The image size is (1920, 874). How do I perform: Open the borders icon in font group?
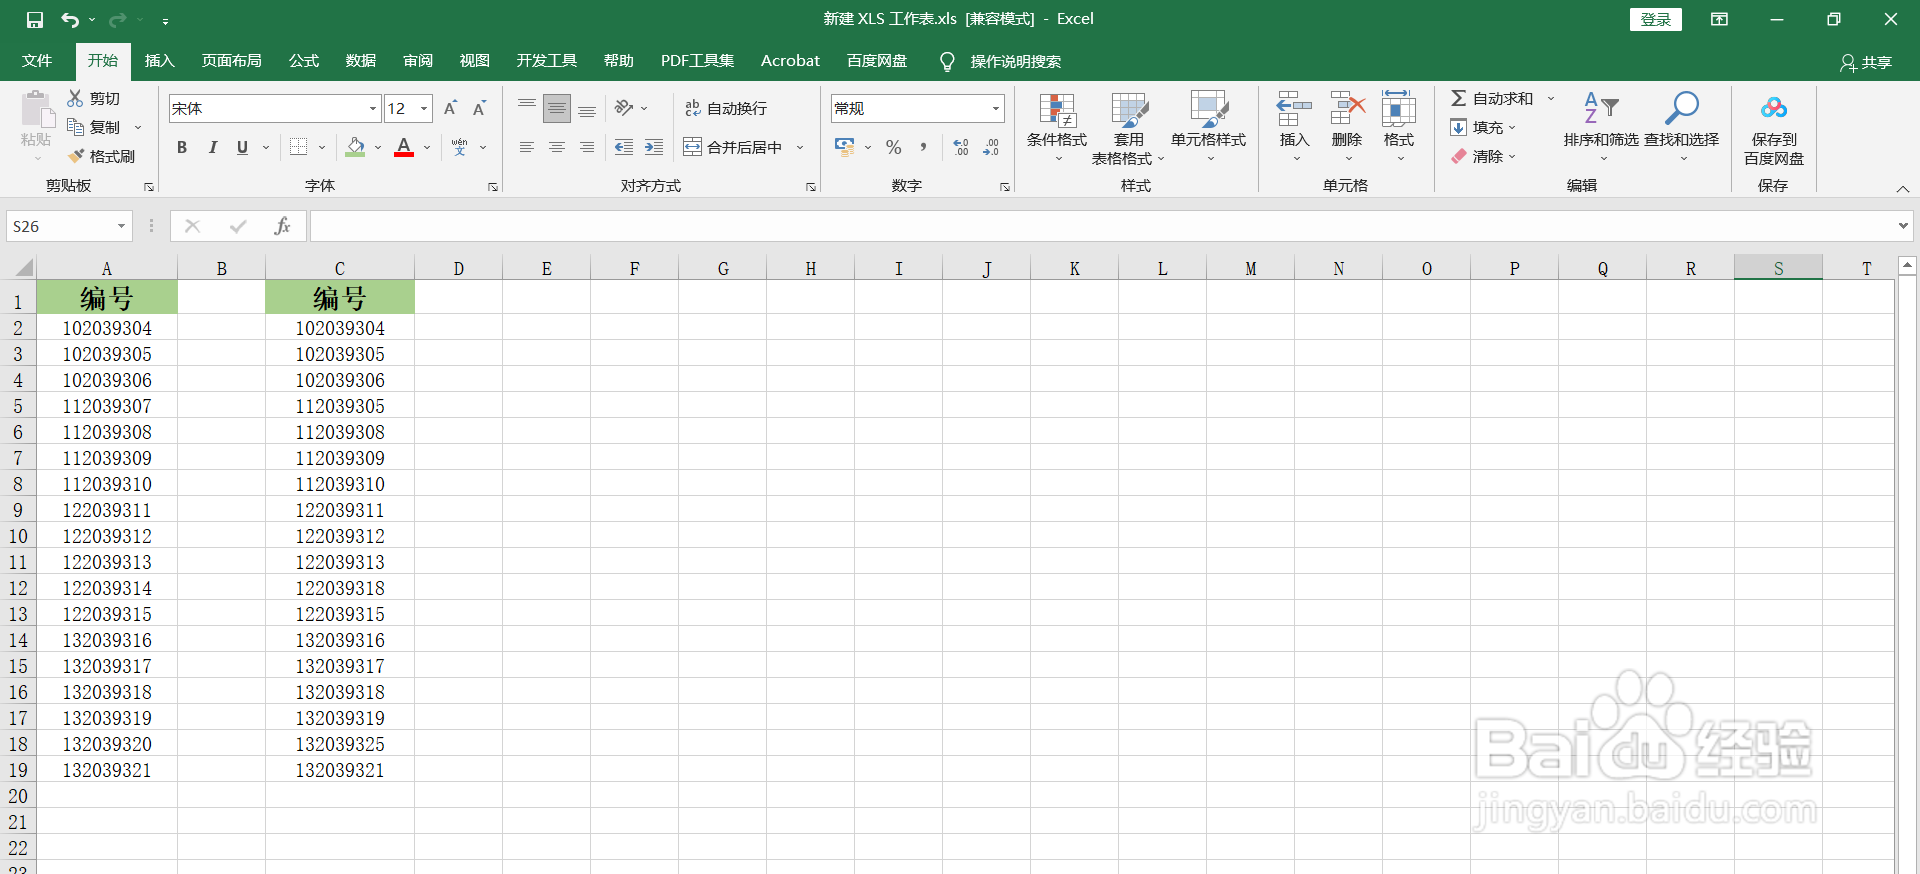point(298,147)
